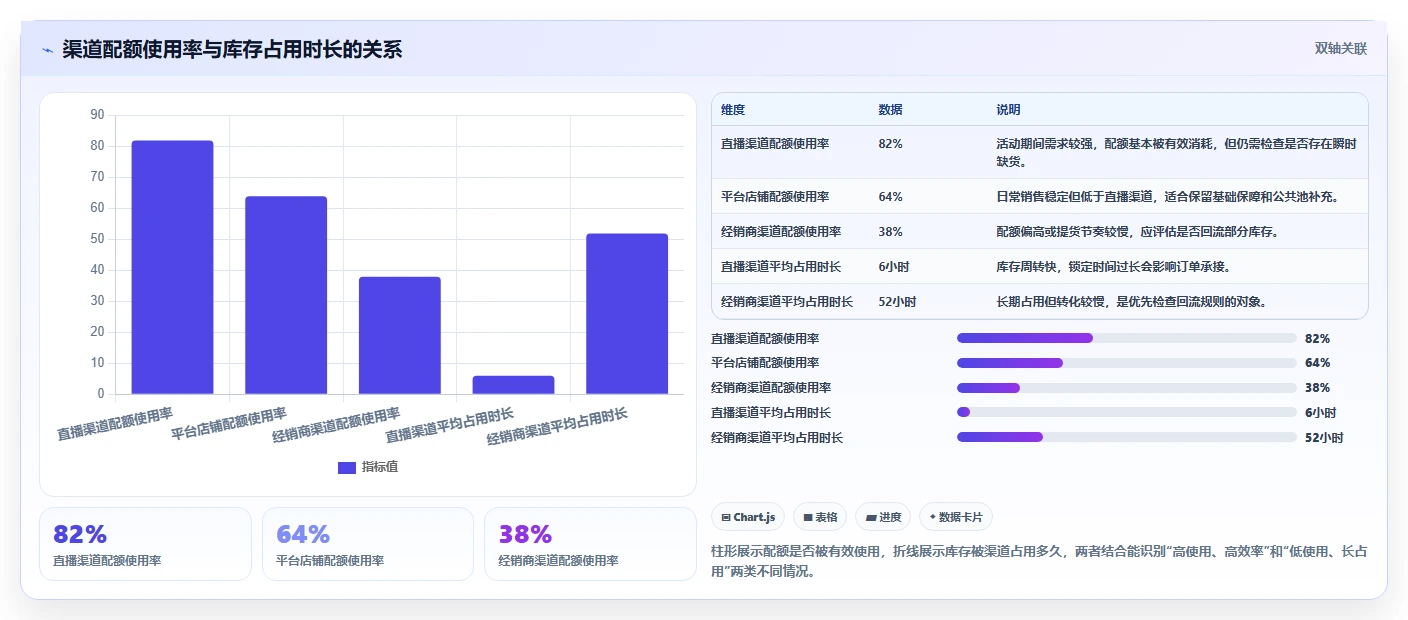Click the 数据 table column header
This screenshot has height=620, width=1408.
pos(890,110)
